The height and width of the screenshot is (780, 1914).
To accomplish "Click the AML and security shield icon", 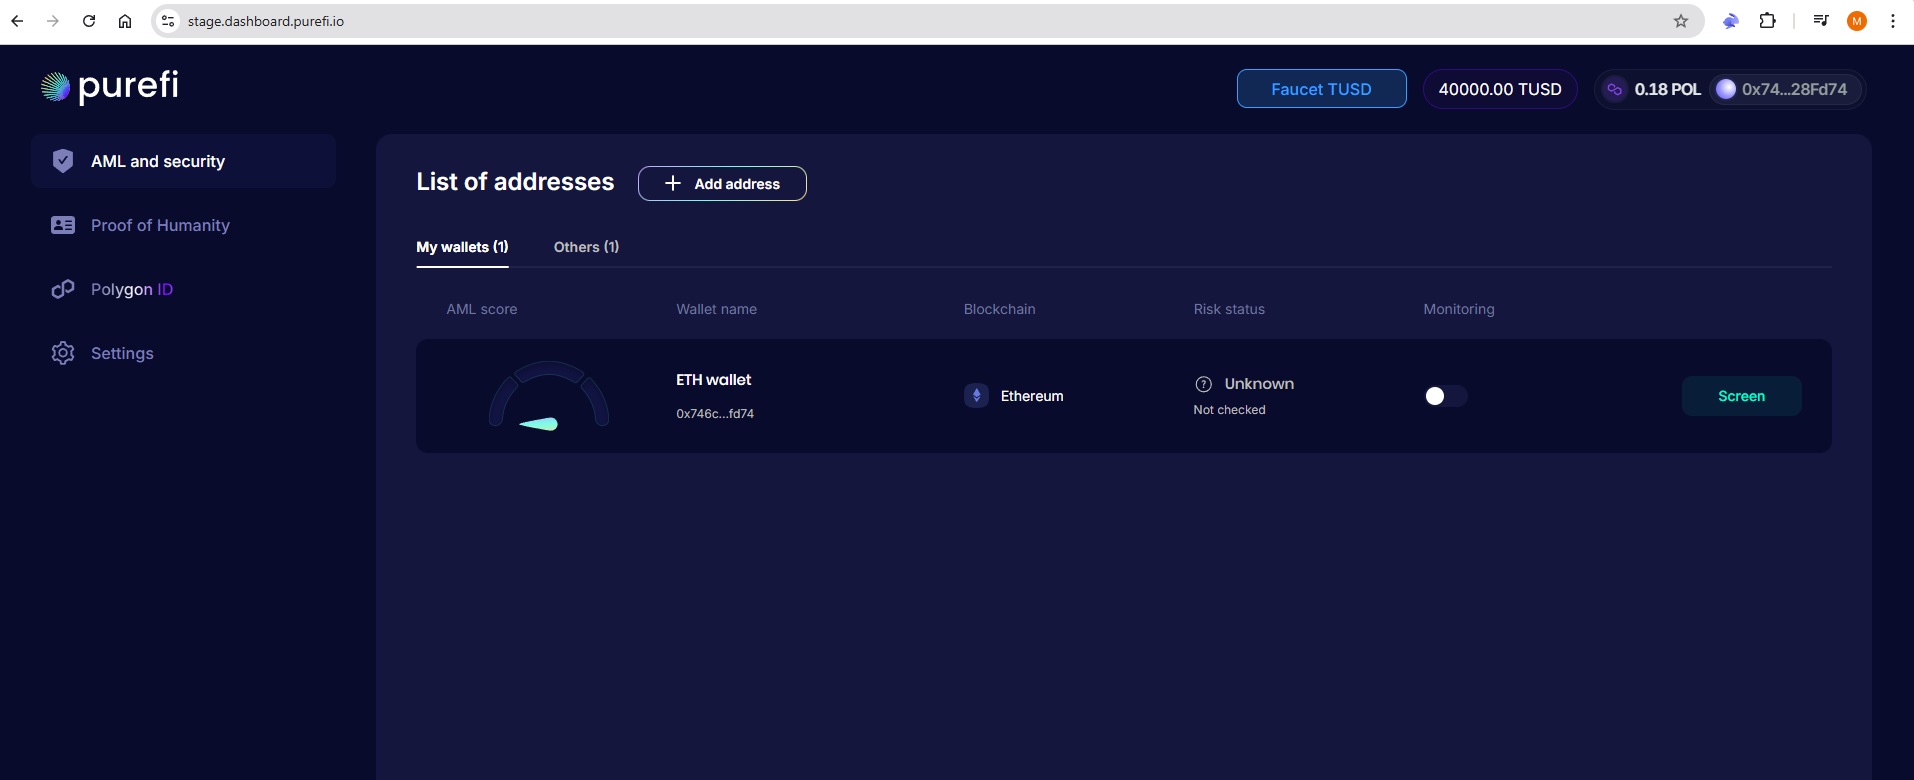I will click(x=63, y=161).
